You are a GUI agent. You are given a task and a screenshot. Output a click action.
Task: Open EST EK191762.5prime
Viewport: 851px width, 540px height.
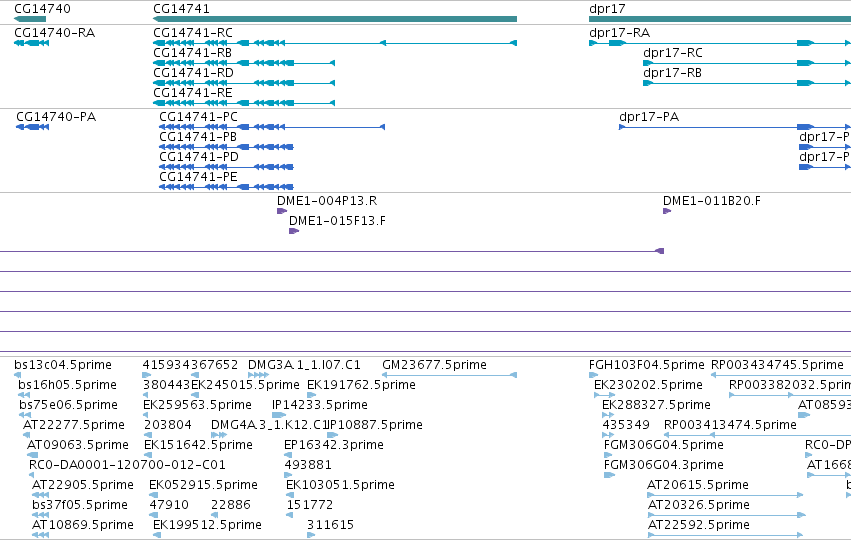361,385
